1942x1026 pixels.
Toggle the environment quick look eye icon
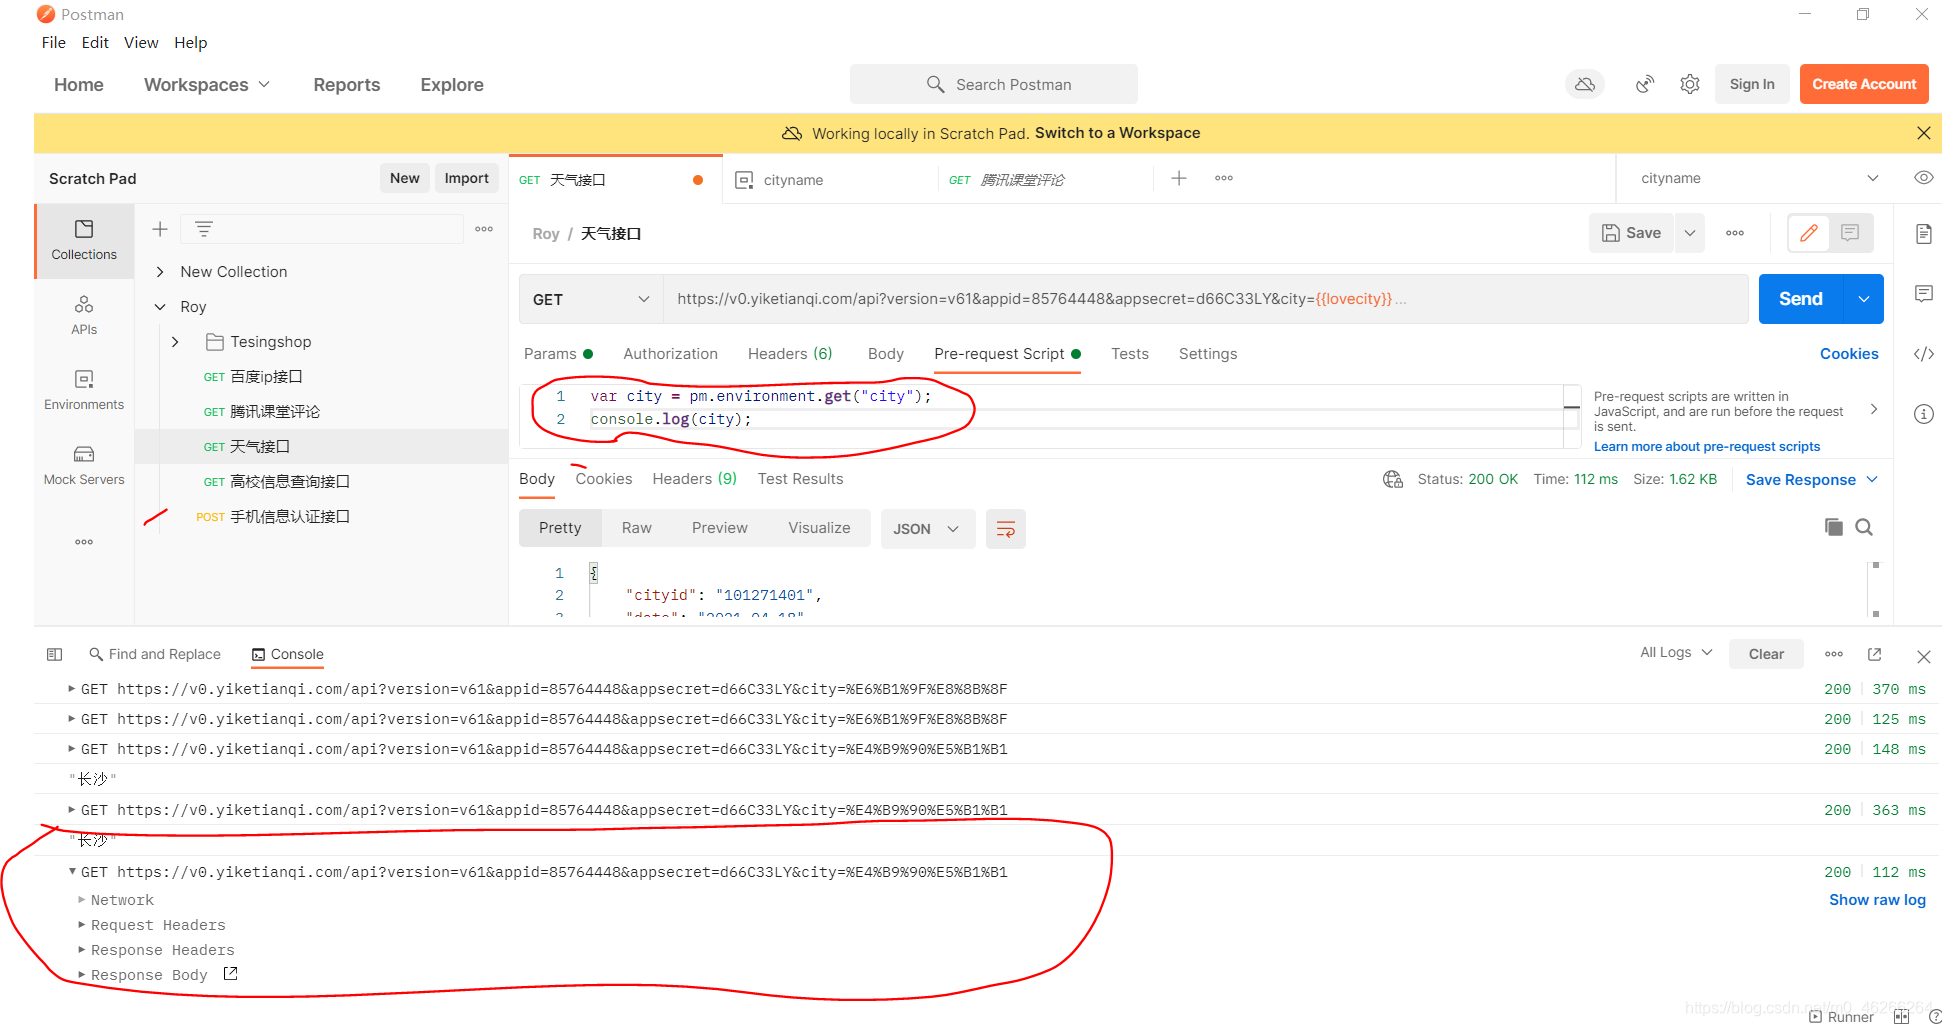point(1923,178)
